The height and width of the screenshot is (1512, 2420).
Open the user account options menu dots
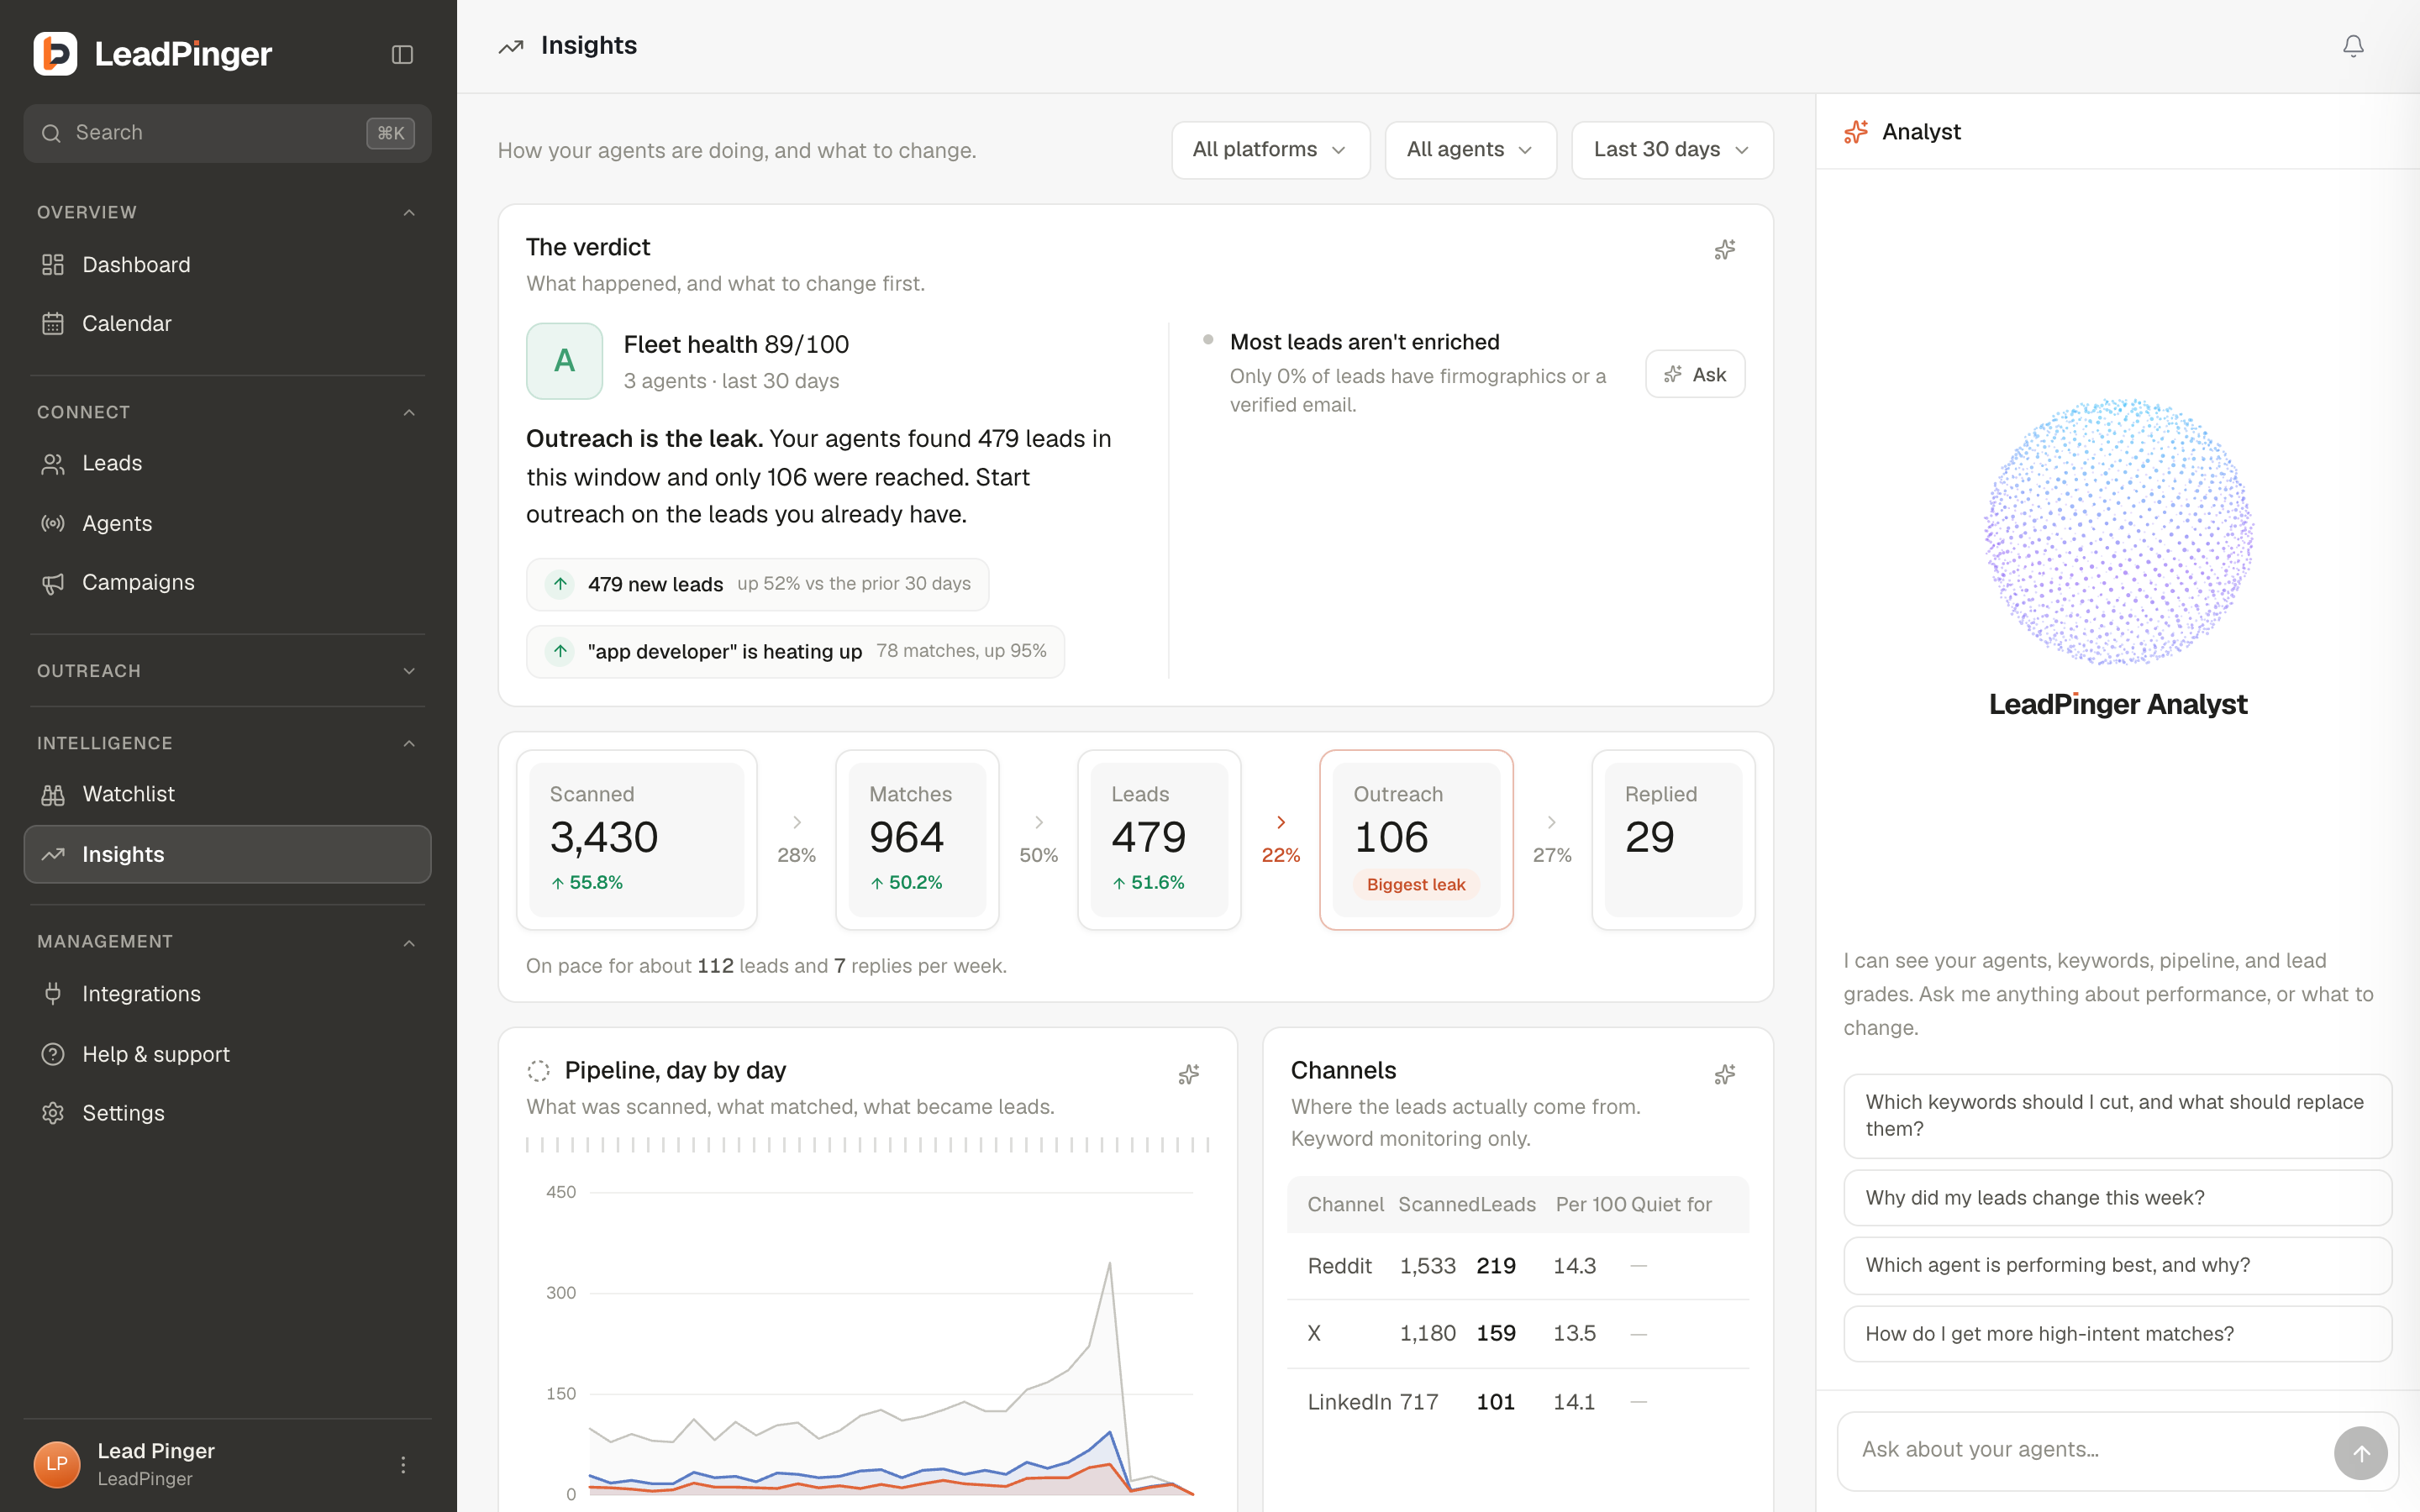403,1465
